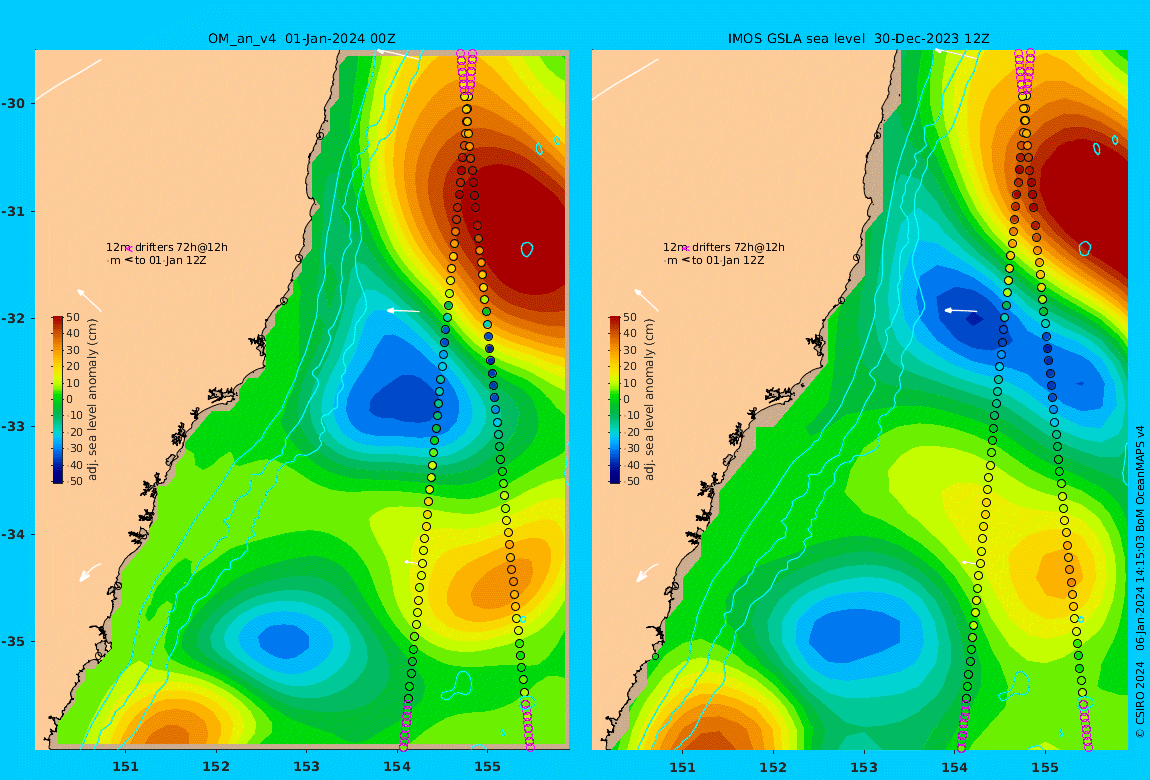Click the 0 tick label on left colorbar
This screenshot has height=780, width=1150.
click(x=70, y=400)
